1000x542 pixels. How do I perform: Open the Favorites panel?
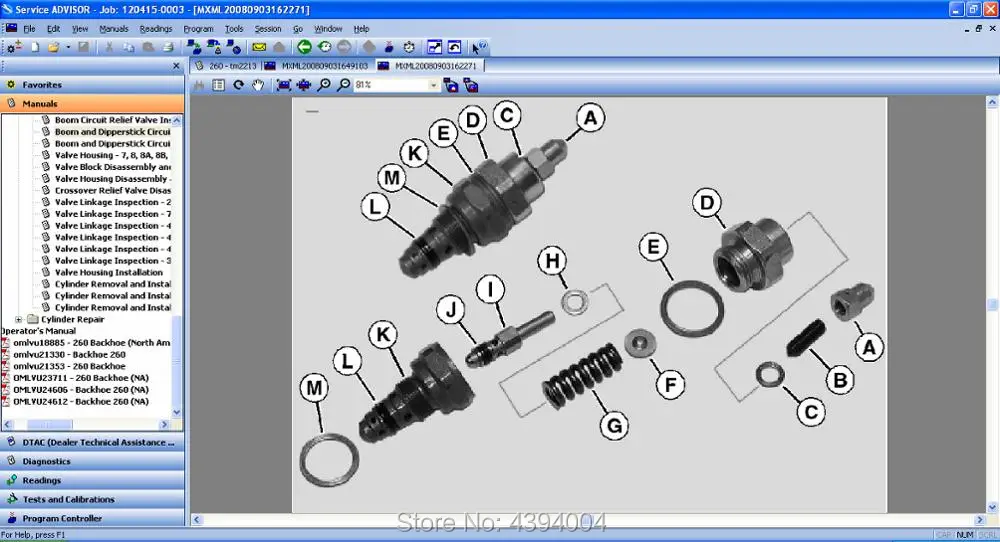click(92, 85)
